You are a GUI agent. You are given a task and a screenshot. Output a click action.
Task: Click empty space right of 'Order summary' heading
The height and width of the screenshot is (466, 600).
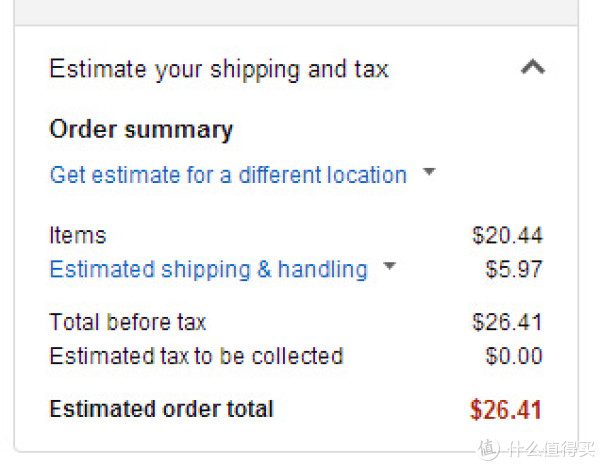coord(383,130)
